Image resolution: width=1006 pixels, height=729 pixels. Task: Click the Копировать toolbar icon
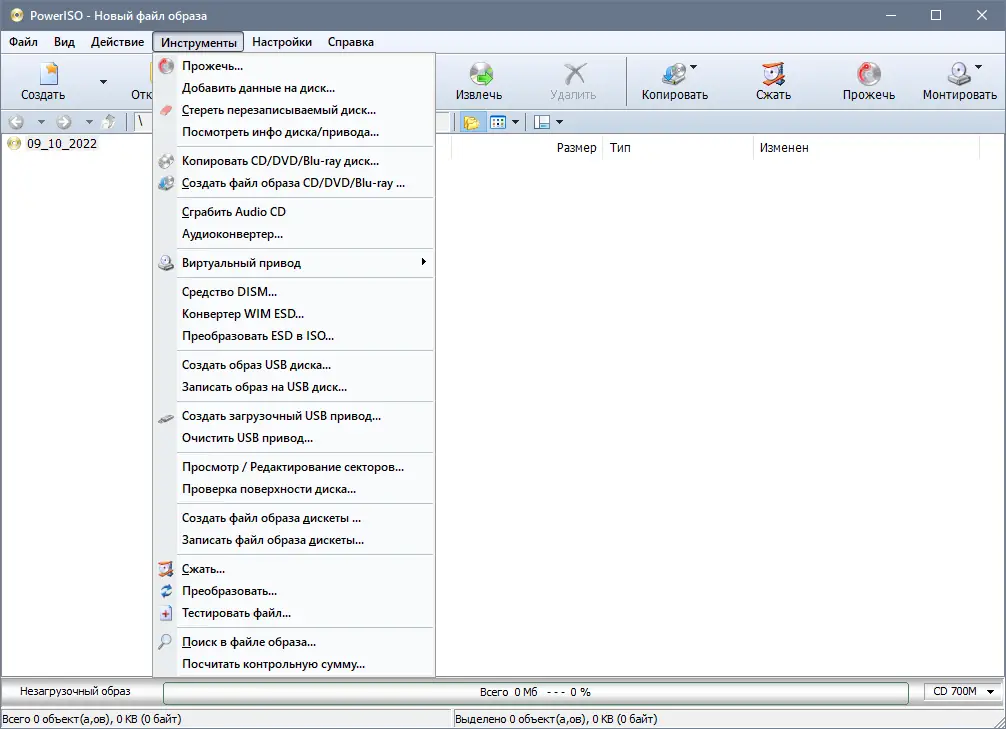[675, 80]
